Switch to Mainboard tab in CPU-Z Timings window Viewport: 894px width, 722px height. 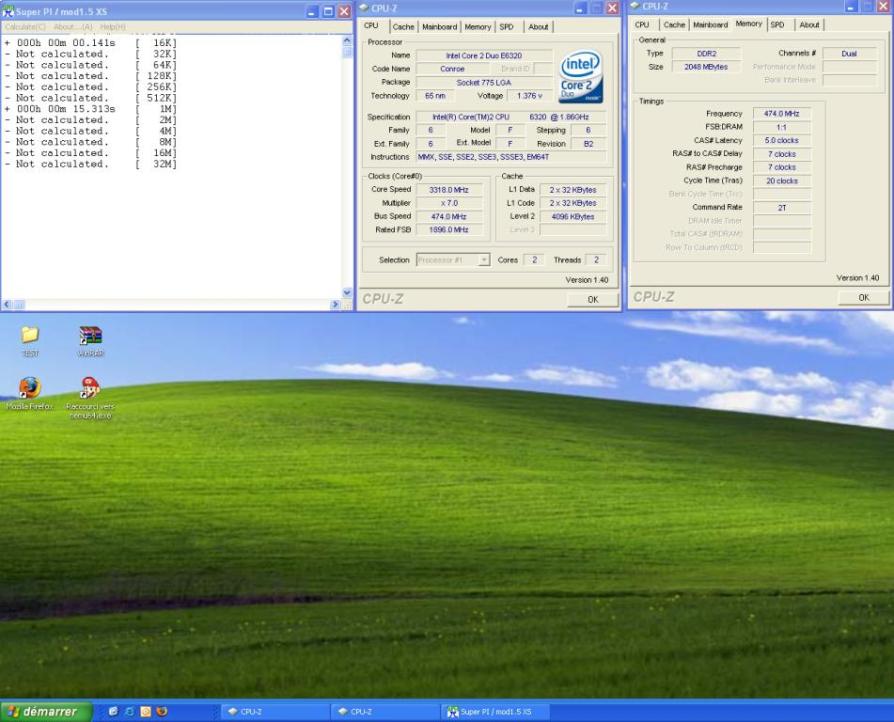710,25
